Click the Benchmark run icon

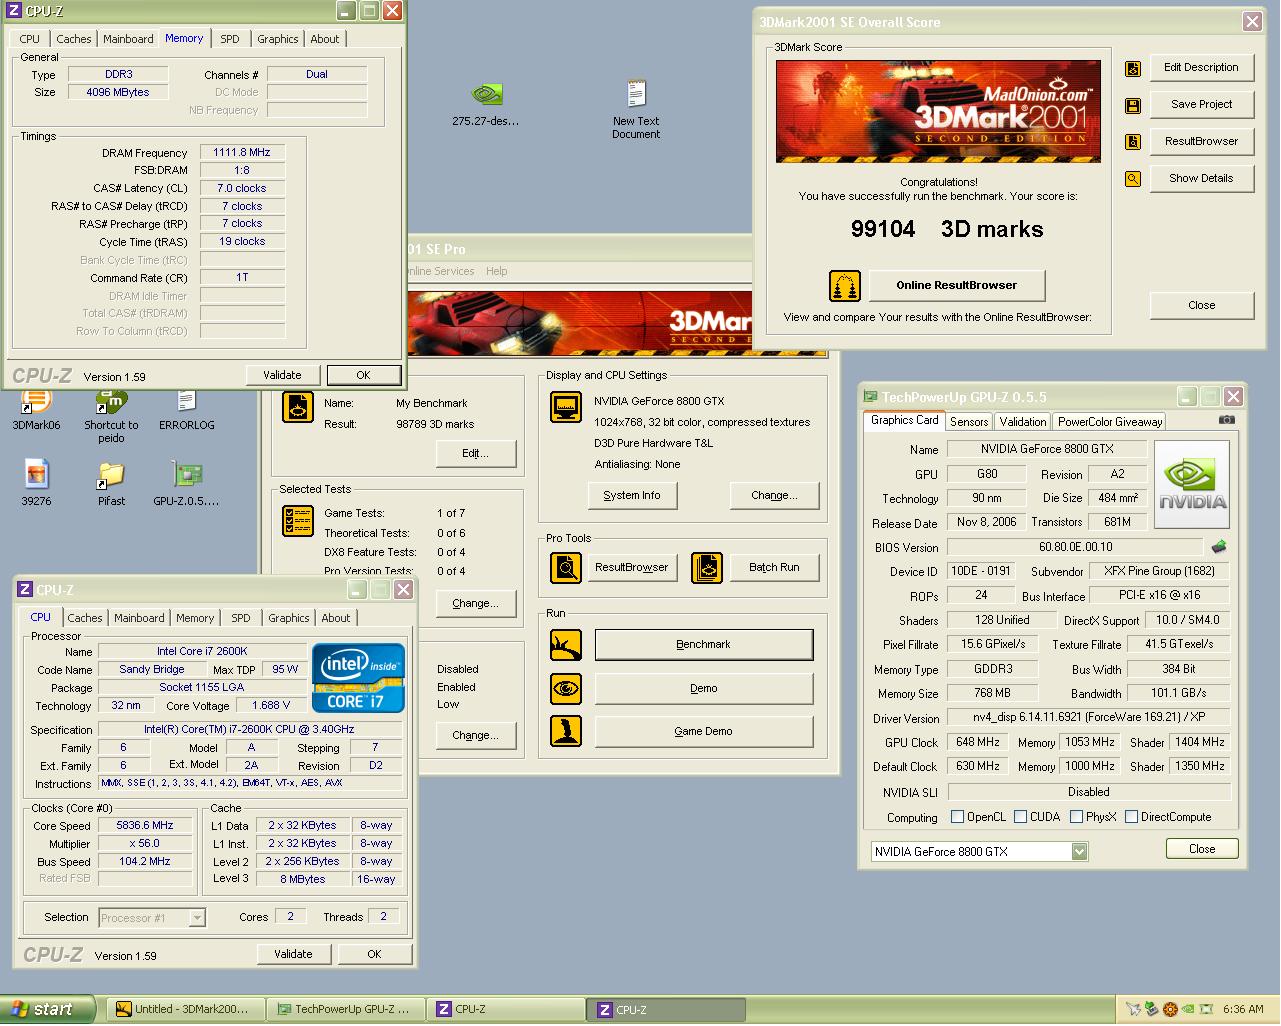[566, 645]
